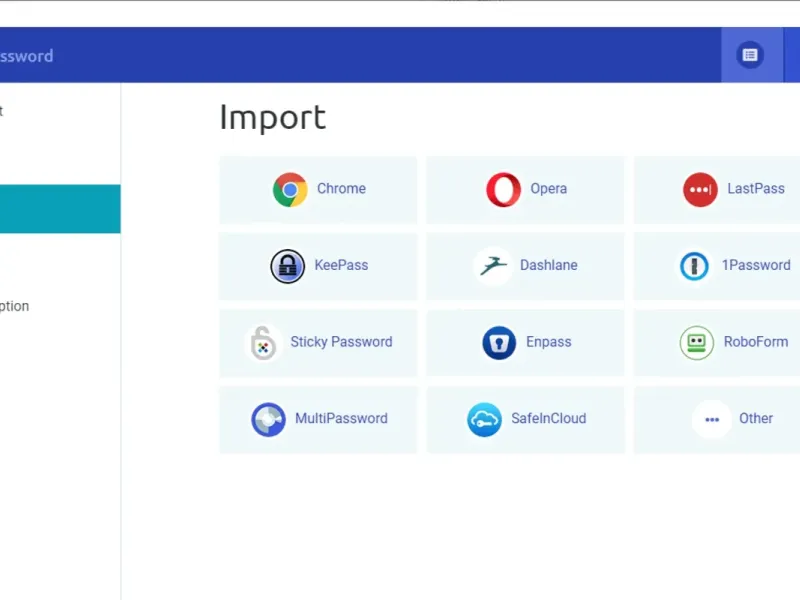This screenshot has width=800, height=600.
Task: Click the Other three-dots icon
Action: pos(712,419)
